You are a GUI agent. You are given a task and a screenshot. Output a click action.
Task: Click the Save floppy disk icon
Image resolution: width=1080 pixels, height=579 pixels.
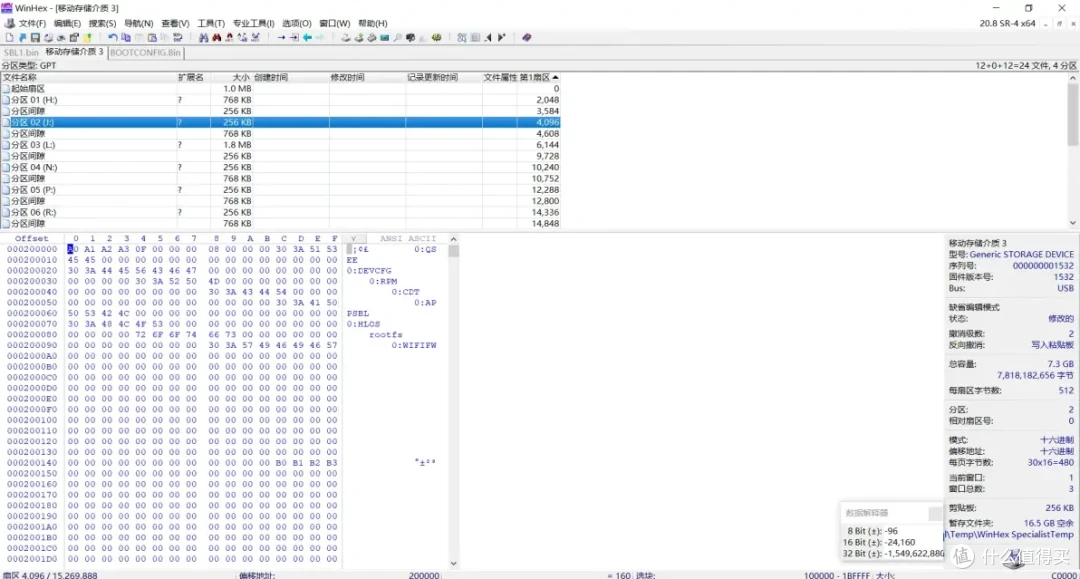34,38
